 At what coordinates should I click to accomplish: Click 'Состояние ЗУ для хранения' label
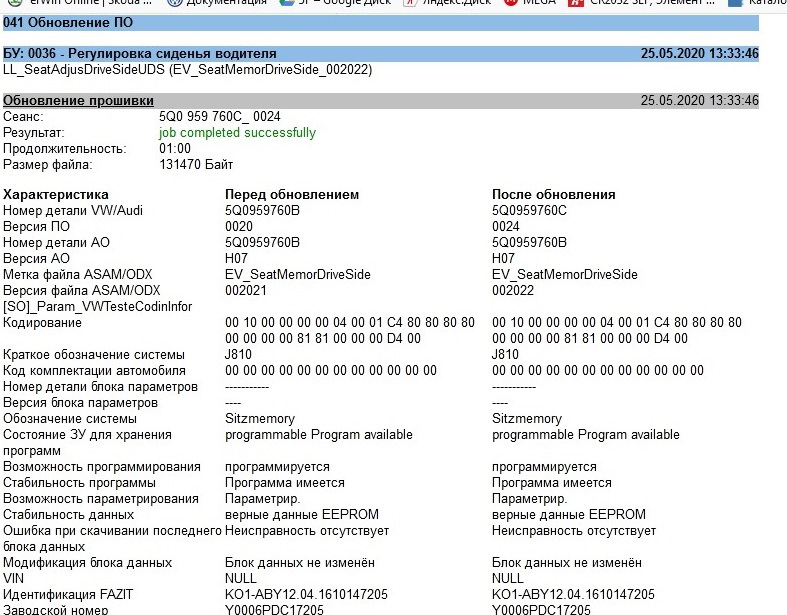(x=87, y=435)
